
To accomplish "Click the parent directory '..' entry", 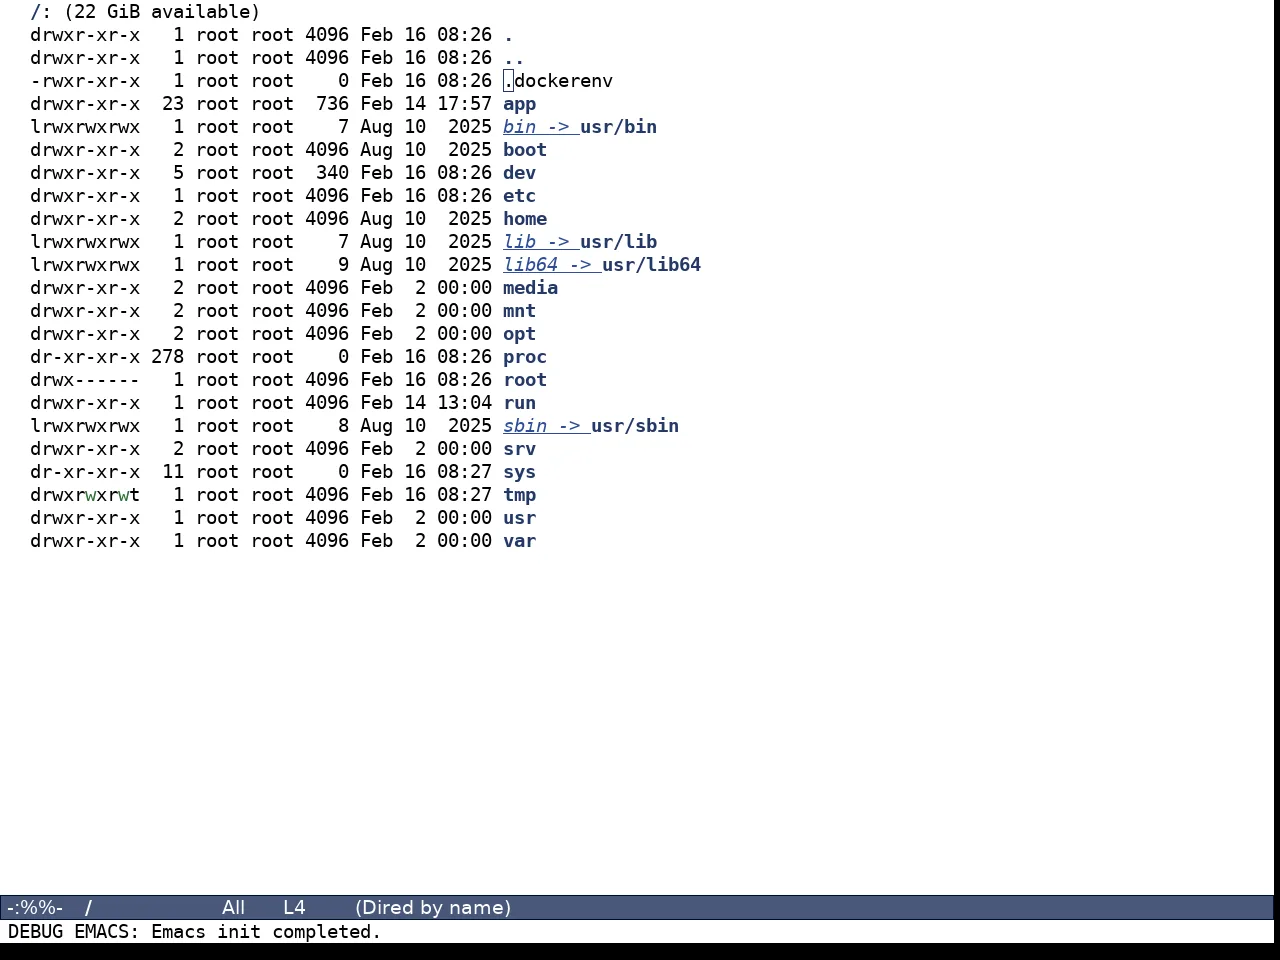I will [x=514, y=58].
